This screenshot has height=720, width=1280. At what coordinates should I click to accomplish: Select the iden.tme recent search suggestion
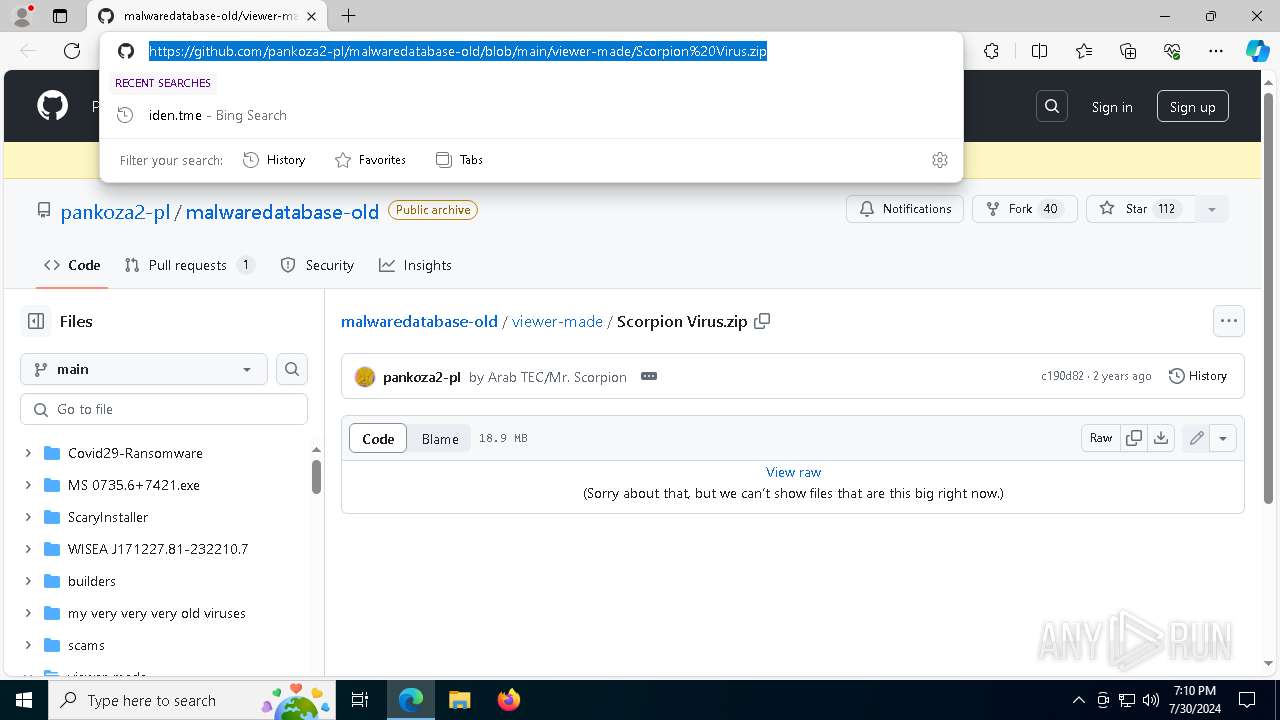[x=531, y=115]
